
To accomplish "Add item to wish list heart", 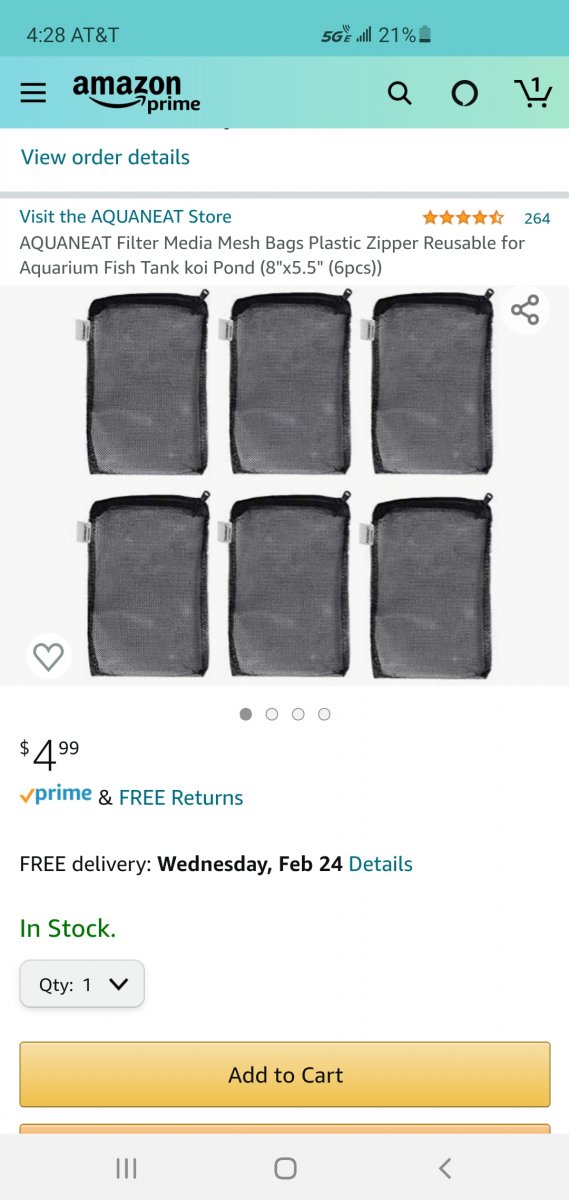I will coord(48,656).
